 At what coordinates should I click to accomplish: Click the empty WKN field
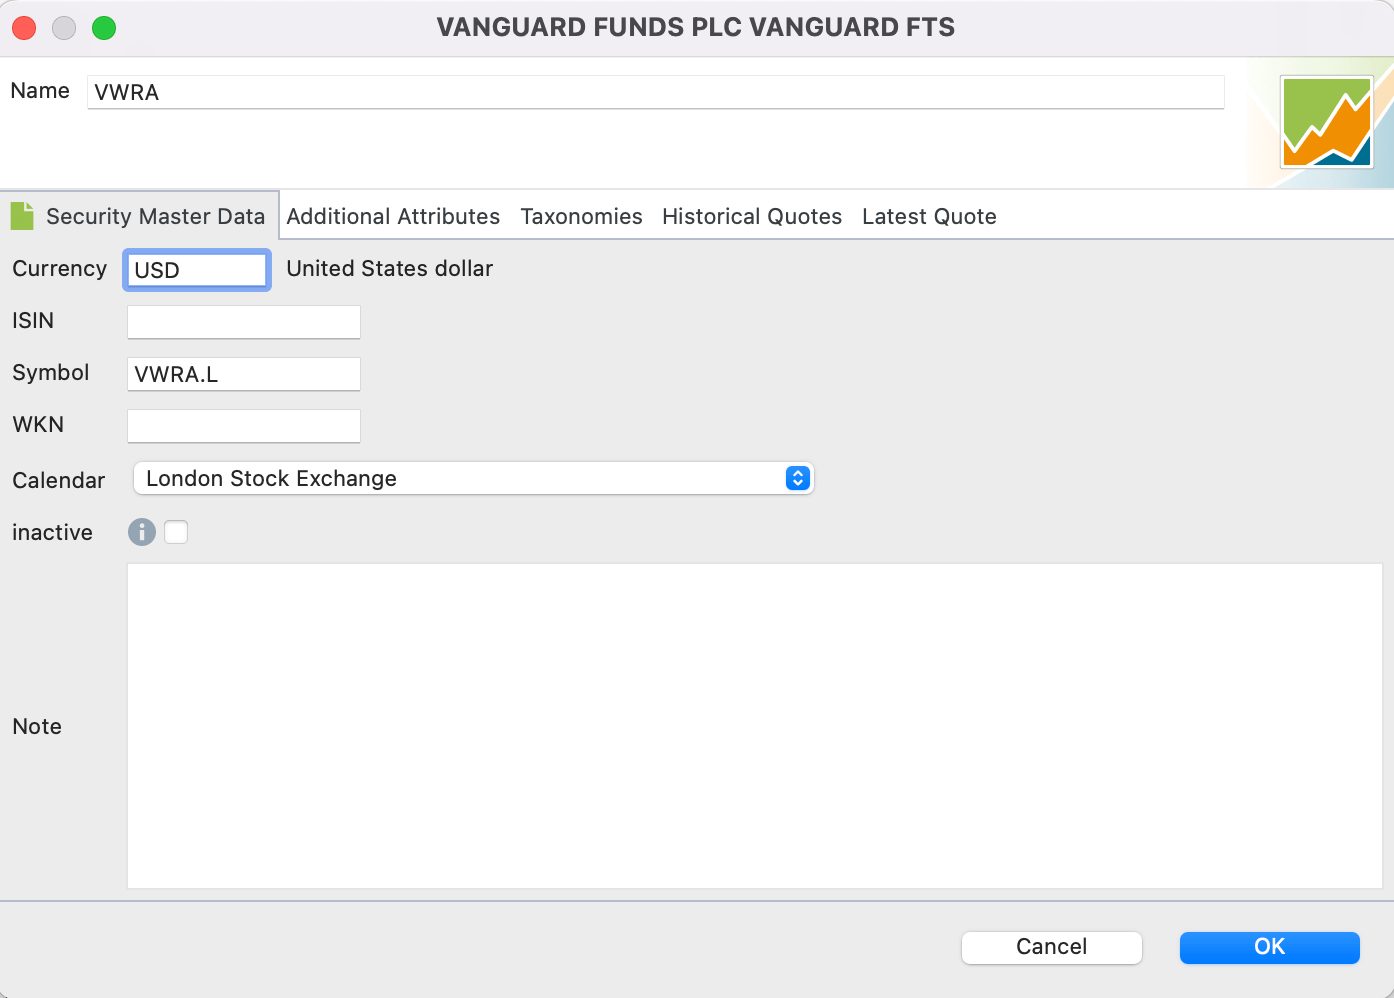click(x=244, y=426)
